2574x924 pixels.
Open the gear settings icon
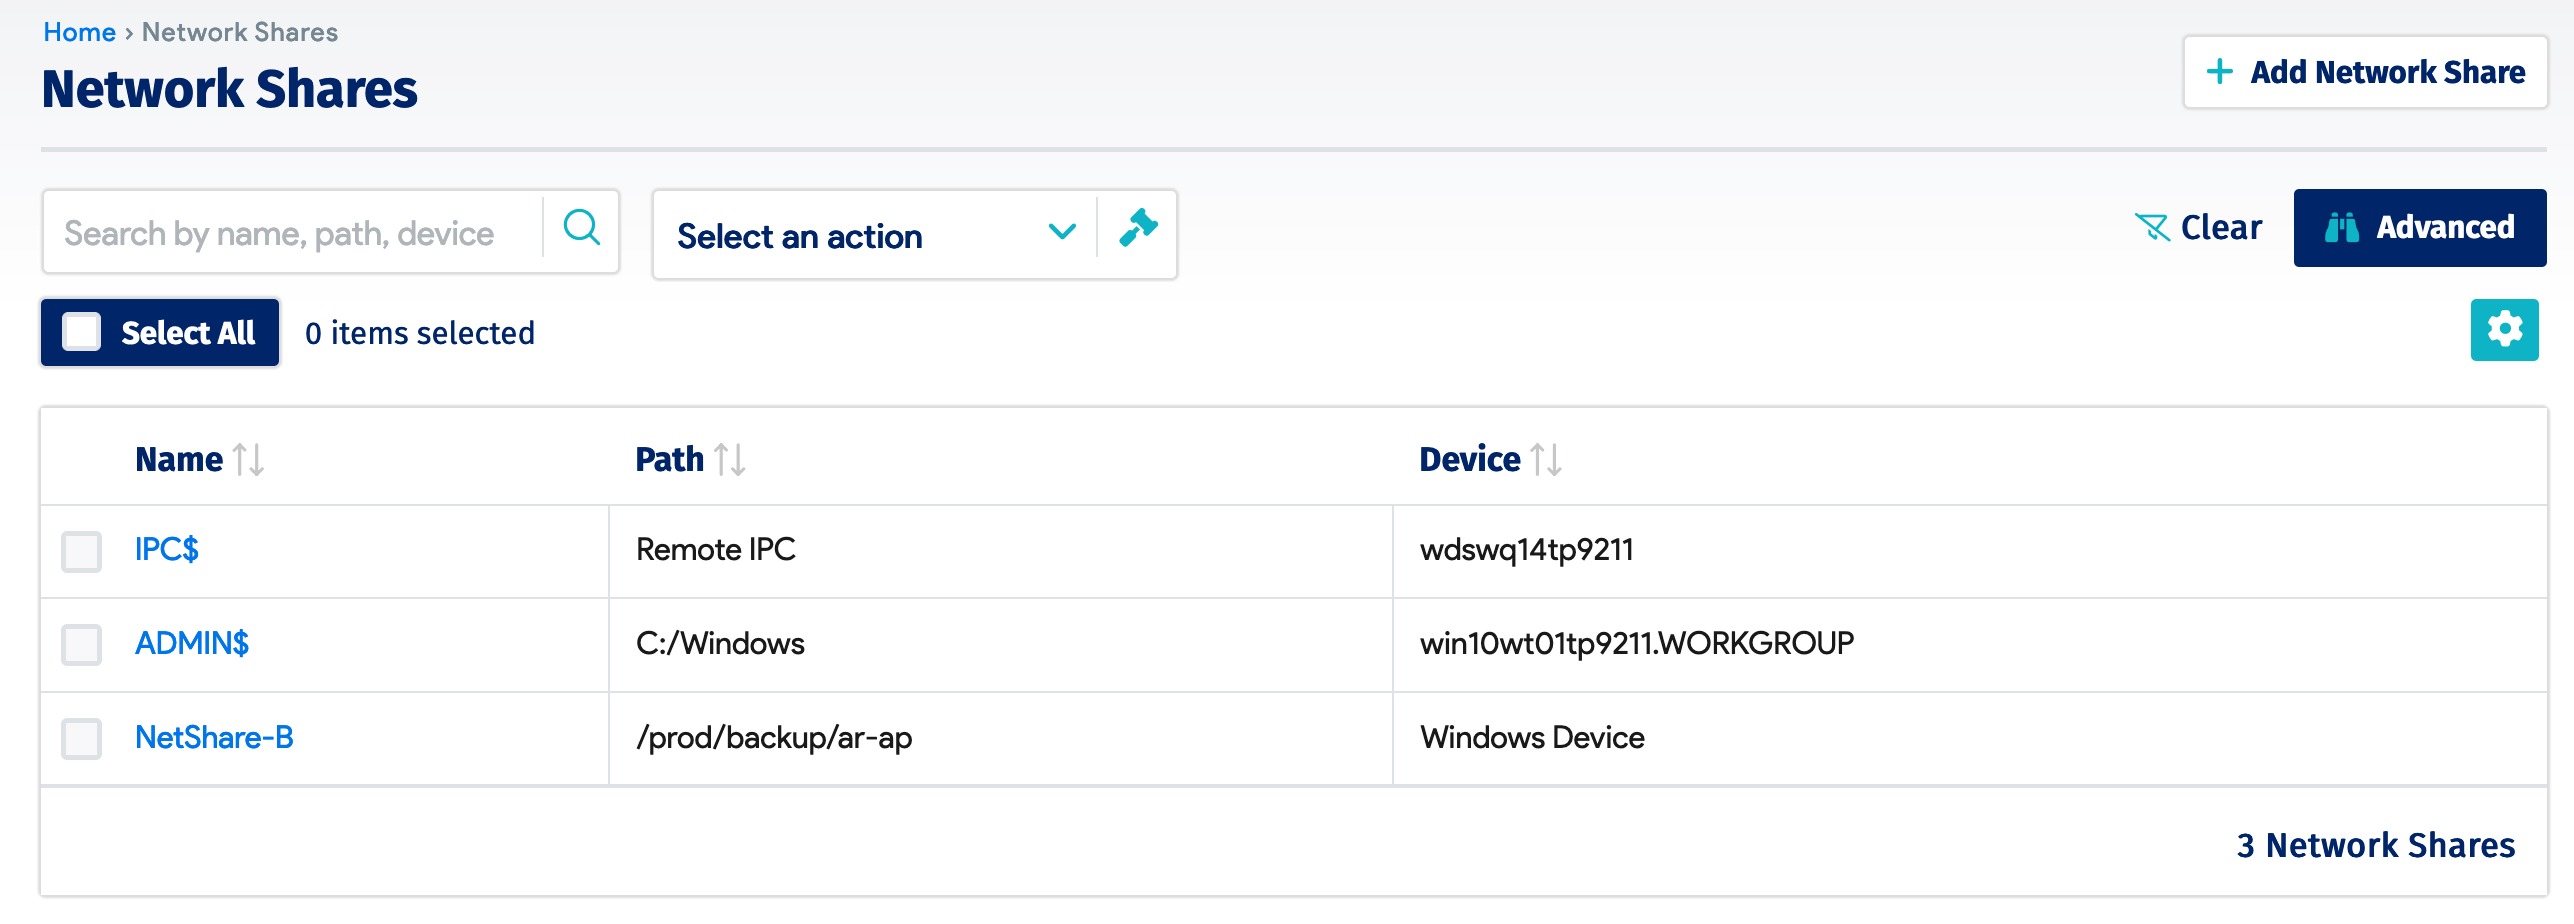point(2504,329)
